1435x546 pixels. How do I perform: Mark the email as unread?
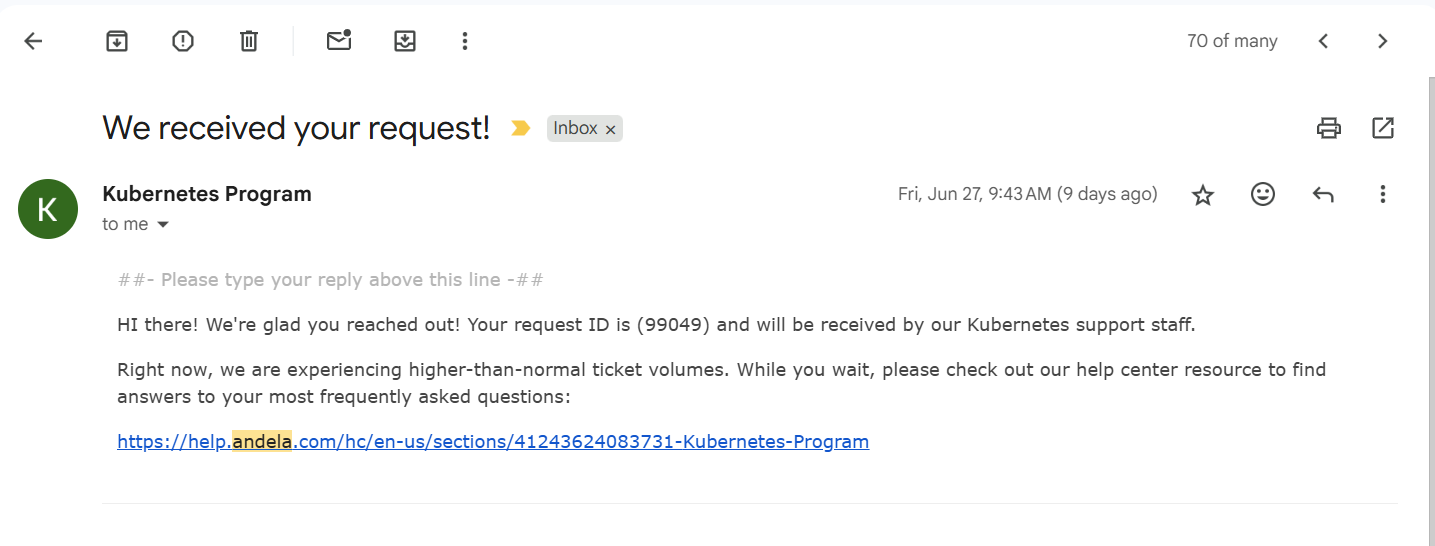pos(339,41)
